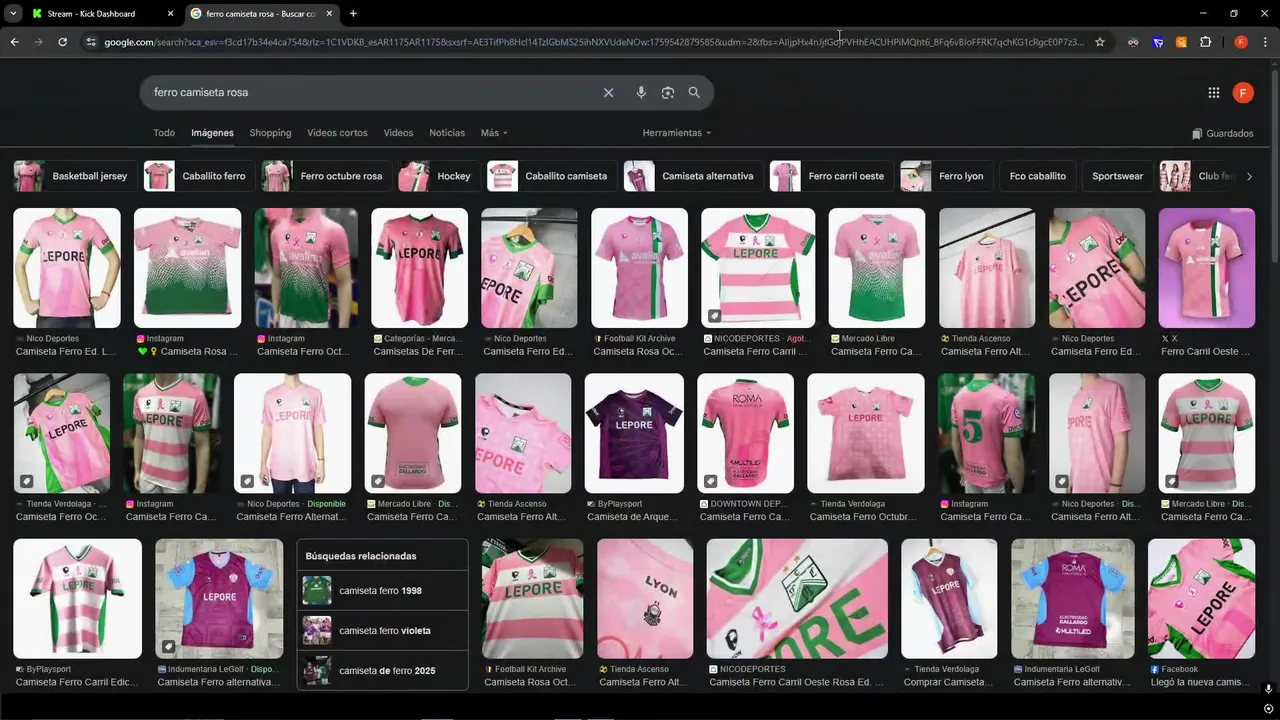Screen dimensions: 1280x720
Task: Bookmark this page with the star
Action: 1100,42
